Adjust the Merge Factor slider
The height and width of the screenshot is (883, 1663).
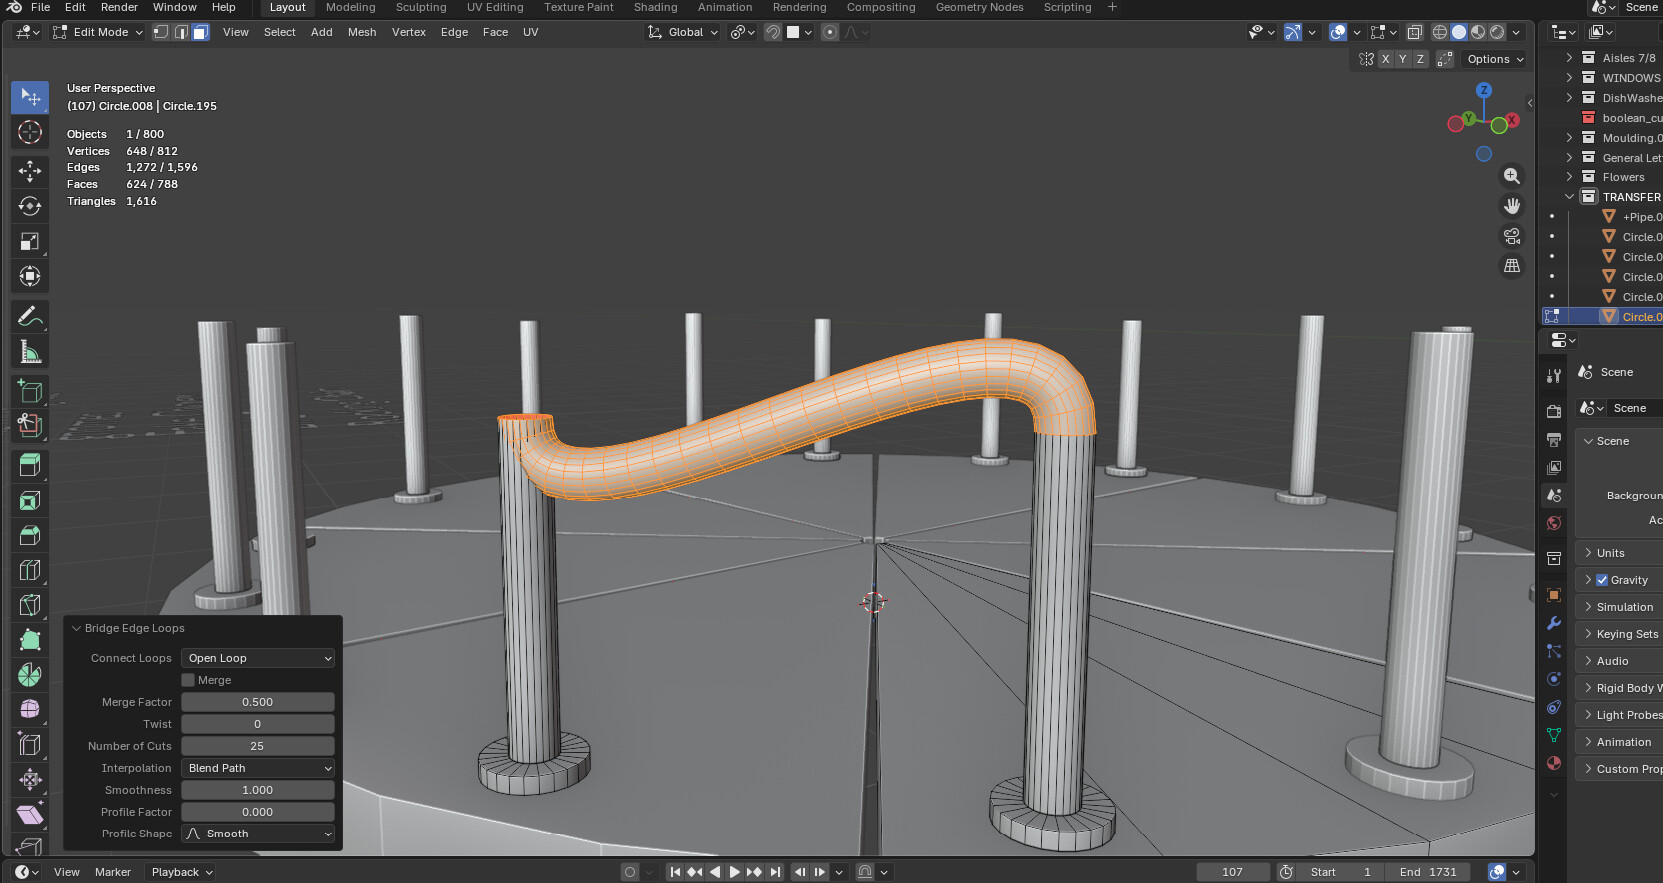pyautogui.click(x=258, y=702)
